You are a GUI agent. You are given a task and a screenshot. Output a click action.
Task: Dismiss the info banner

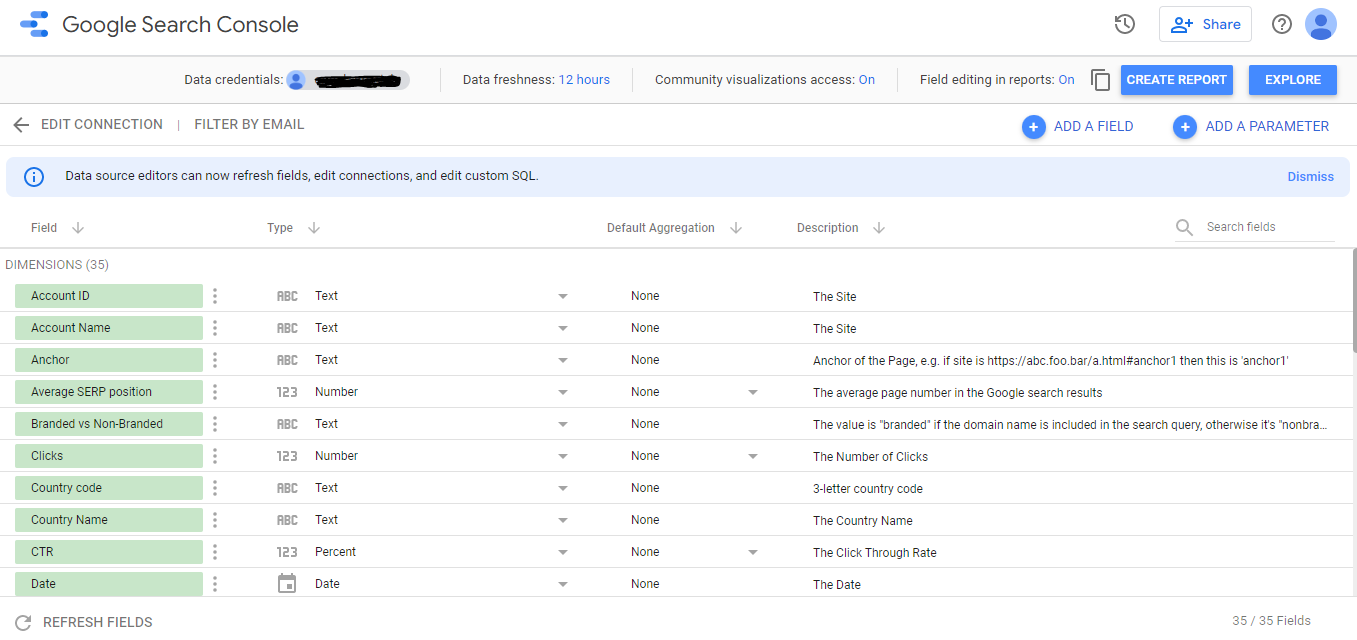click(x=1310, y=177)
